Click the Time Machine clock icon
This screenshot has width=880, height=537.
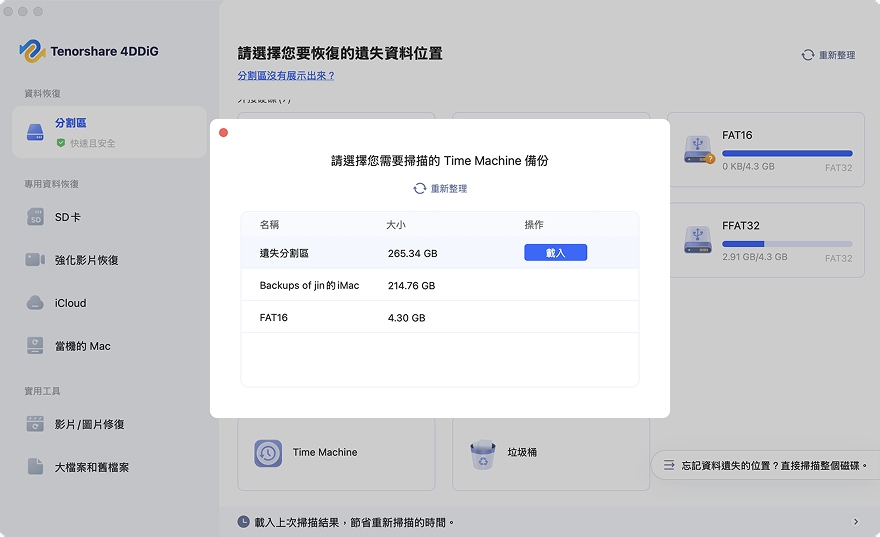[x=268, y=453]
